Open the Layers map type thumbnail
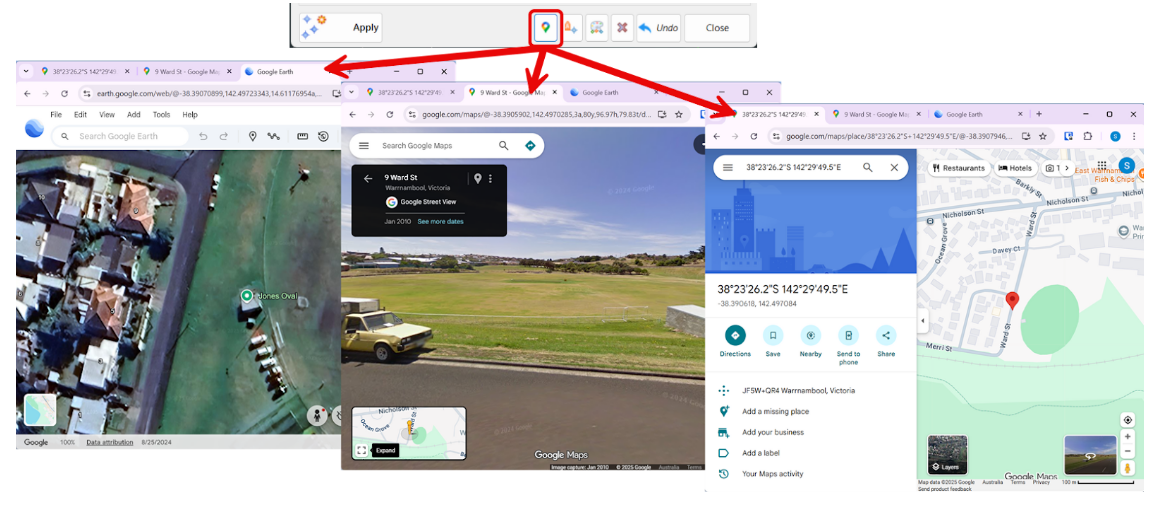 click(947, 454)
